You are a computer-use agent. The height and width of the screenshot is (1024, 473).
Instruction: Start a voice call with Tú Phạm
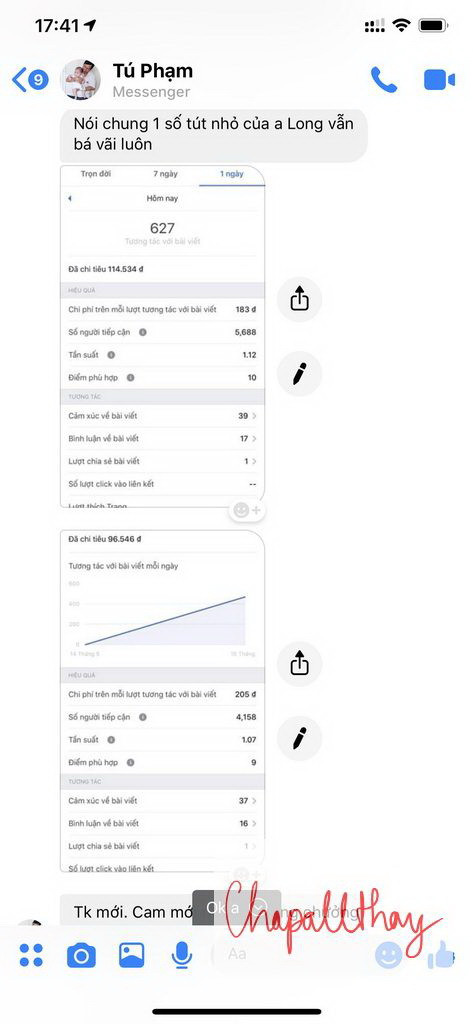coord(383,80)
